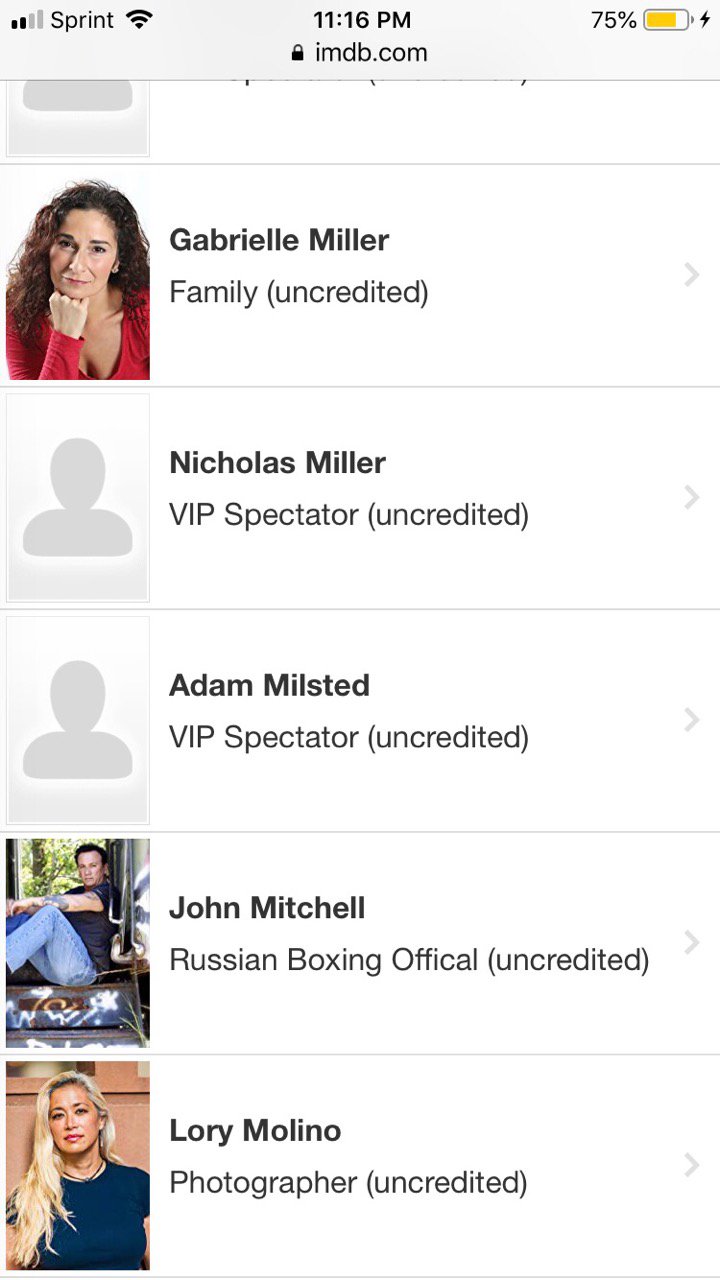Tap the cellular signal bars icon

27,21
